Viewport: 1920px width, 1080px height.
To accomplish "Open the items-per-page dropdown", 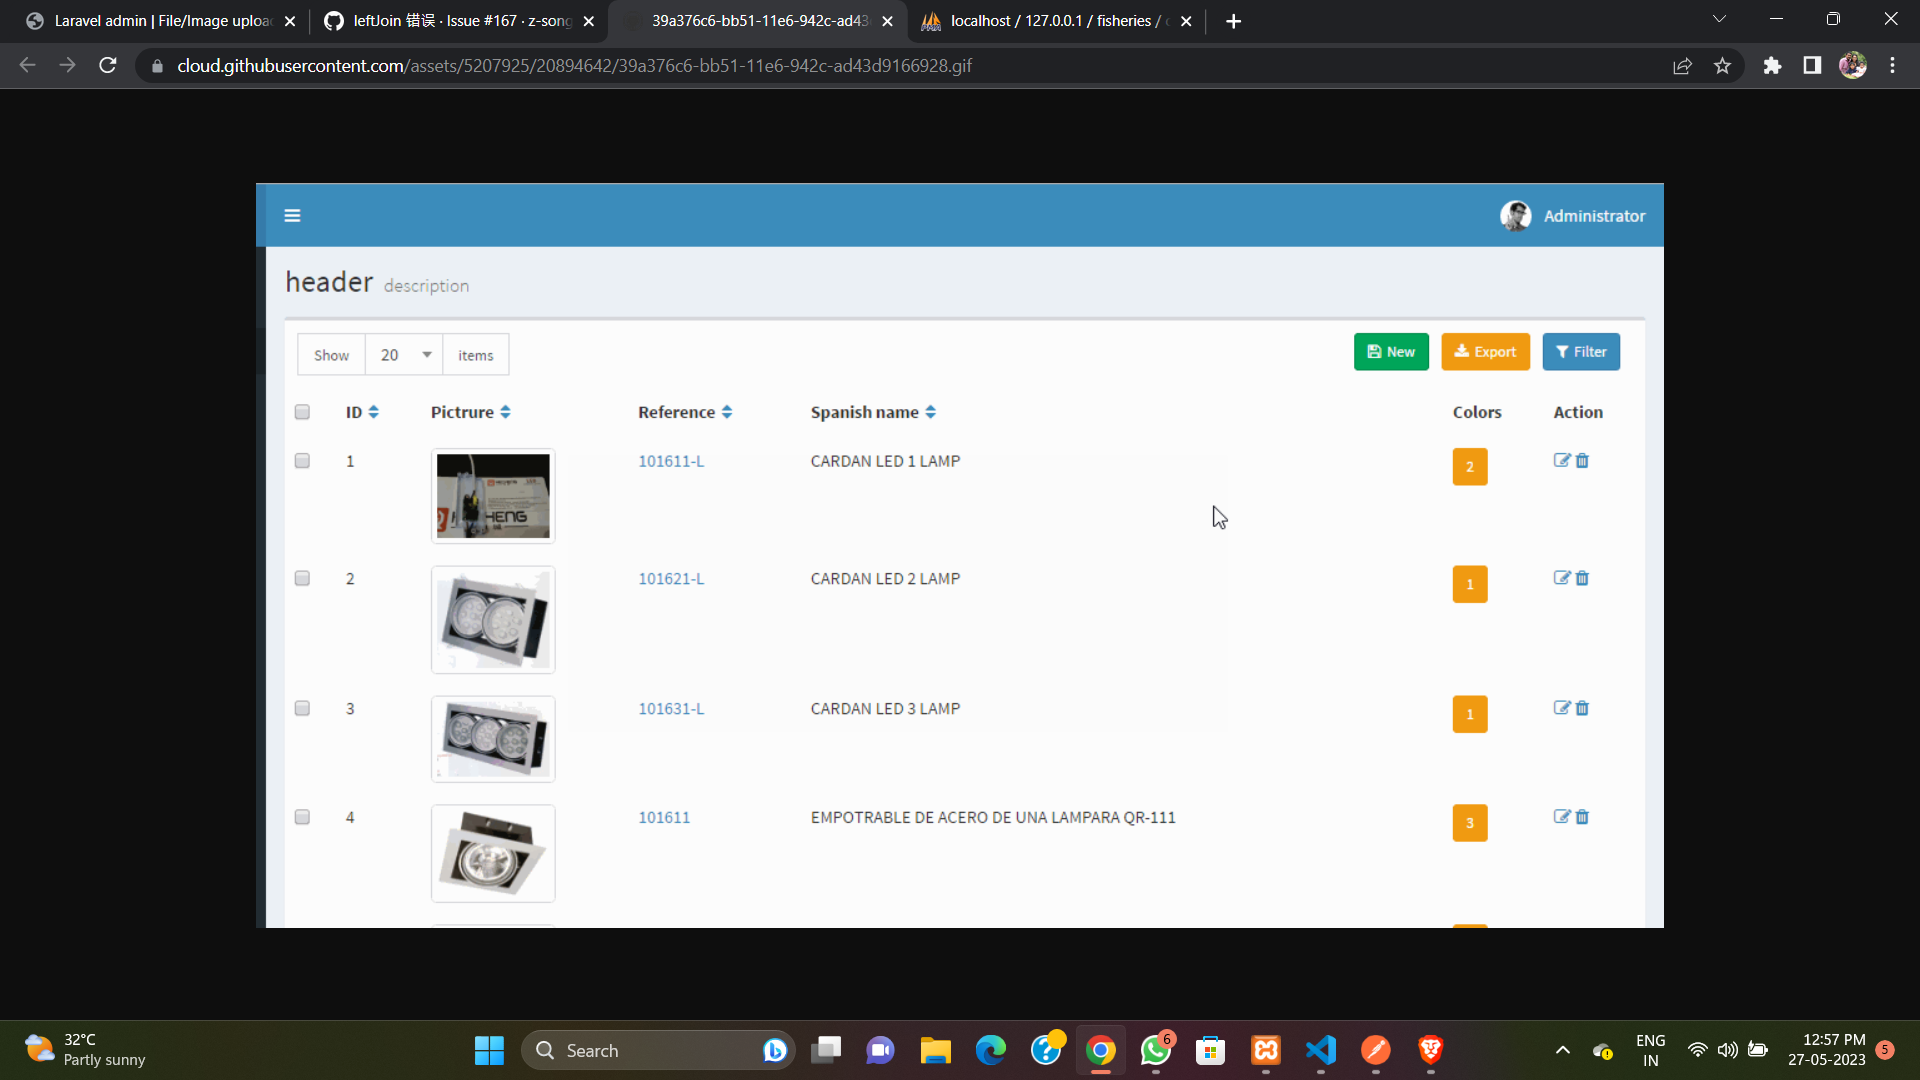I will click(x=403, y=354).
